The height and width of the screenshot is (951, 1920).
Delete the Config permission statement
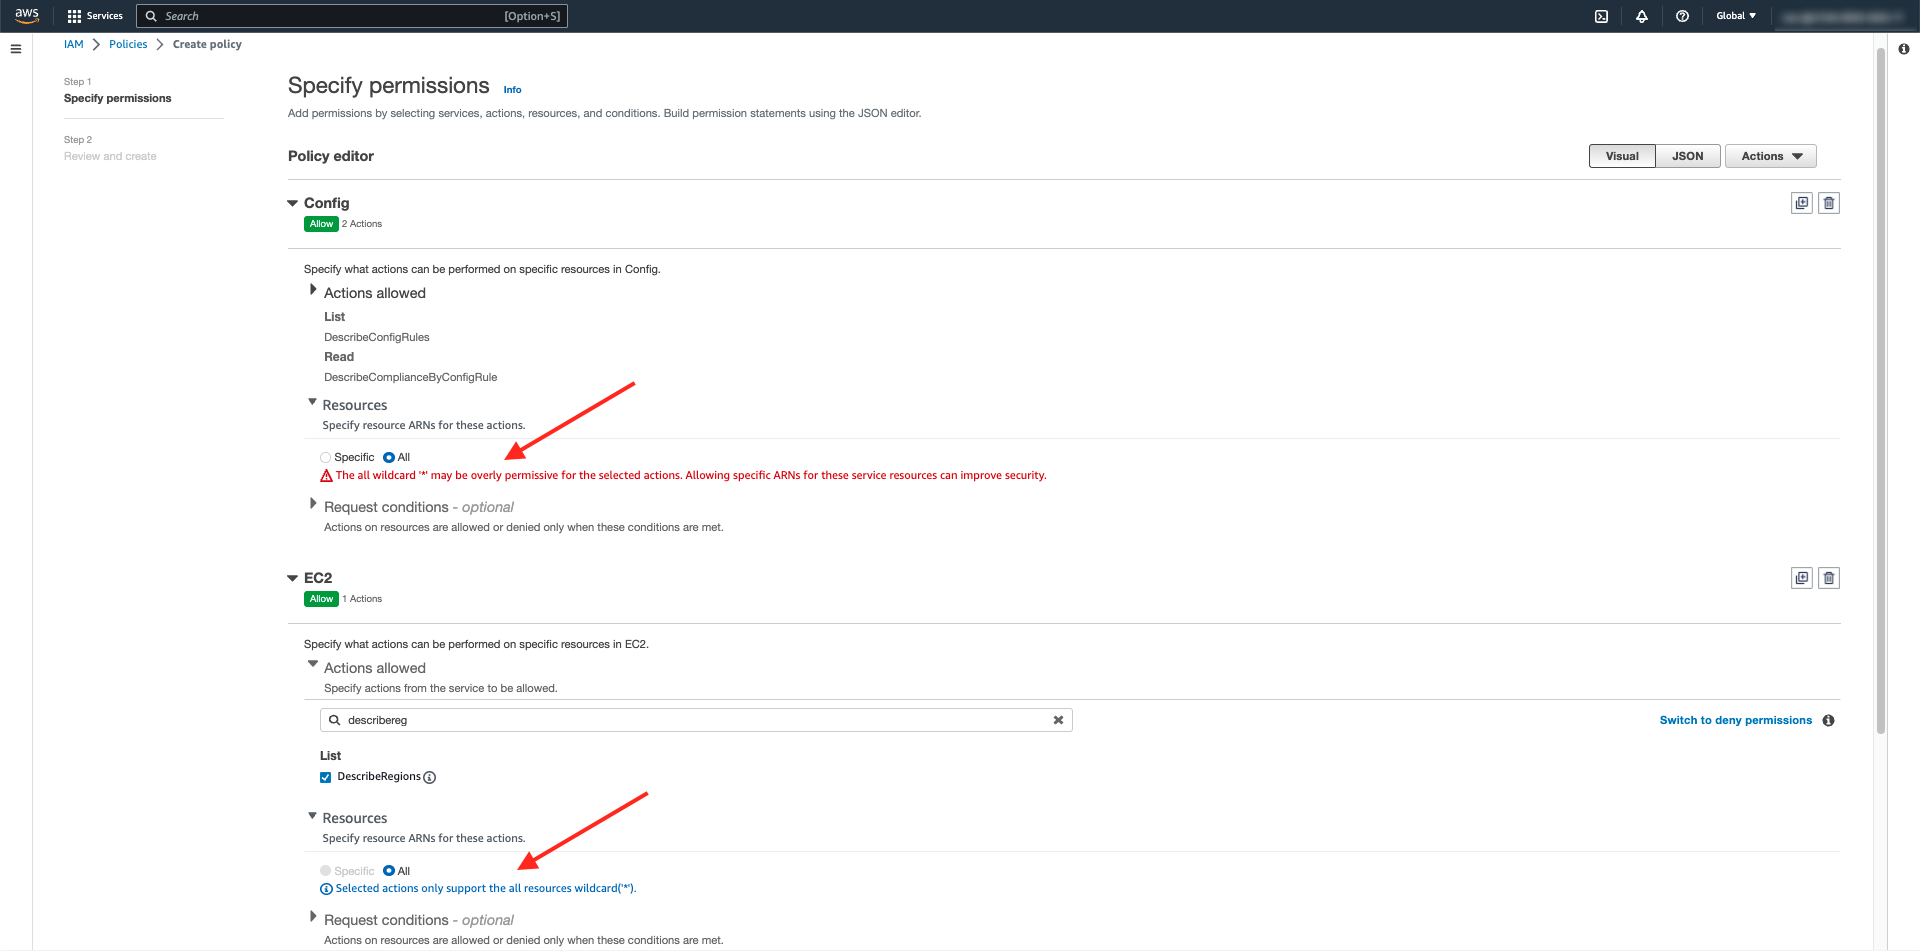pyautogui.click(x=1829, y=203)
